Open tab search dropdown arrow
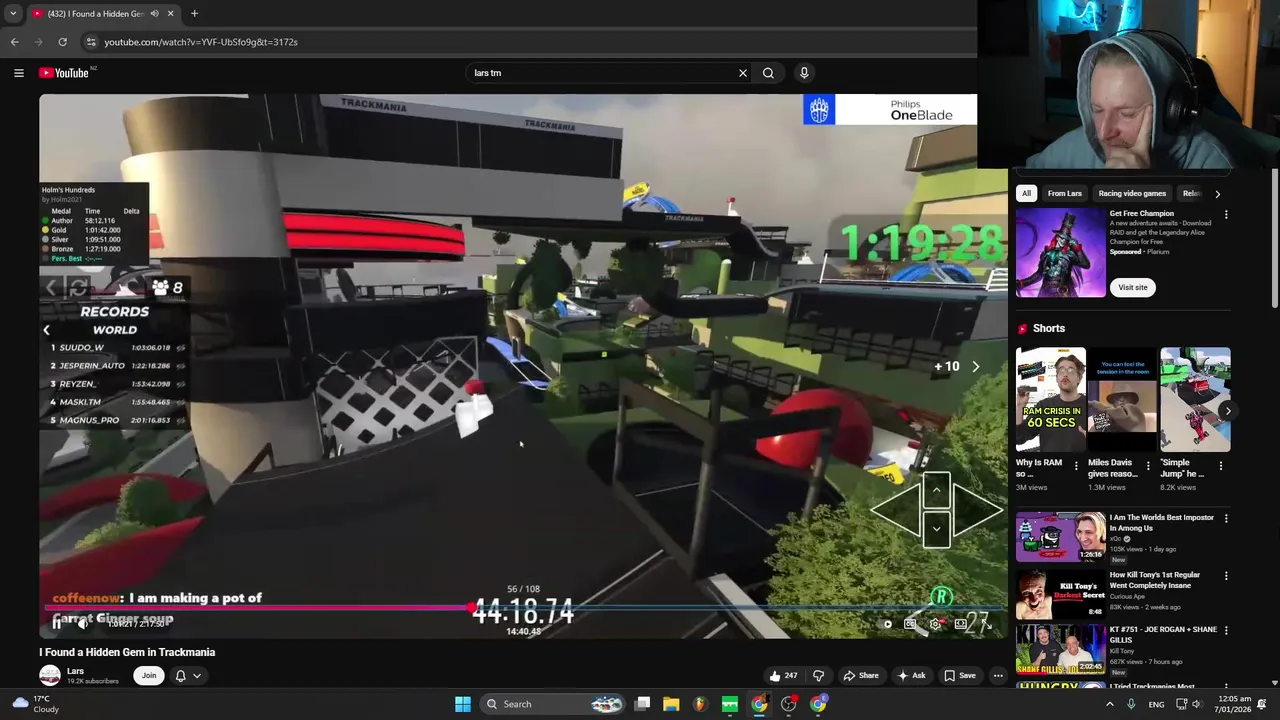The height and width of the screenshot is (720, 1280). [x=13, y=14]
